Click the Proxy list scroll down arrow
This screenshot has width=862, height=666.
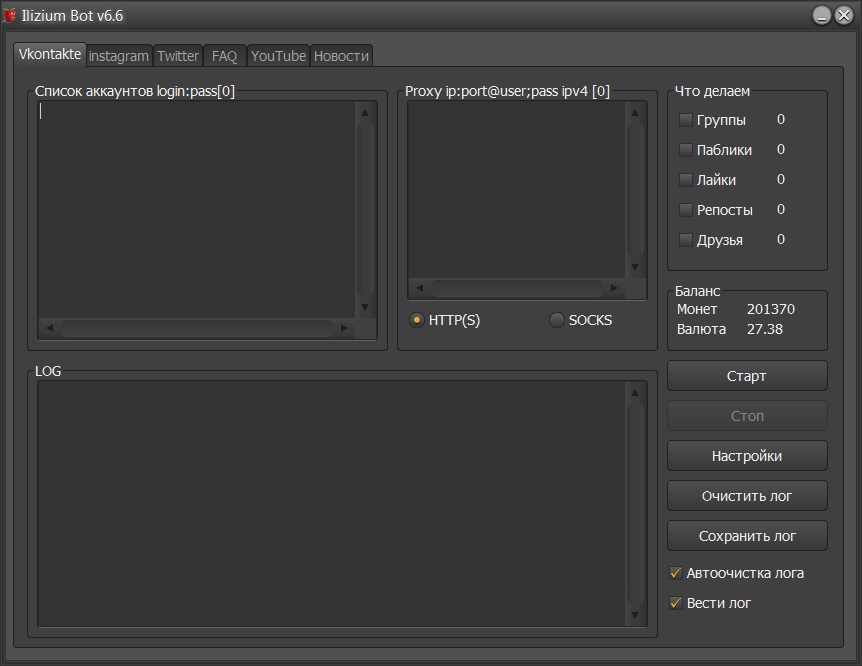coord(635,267)
